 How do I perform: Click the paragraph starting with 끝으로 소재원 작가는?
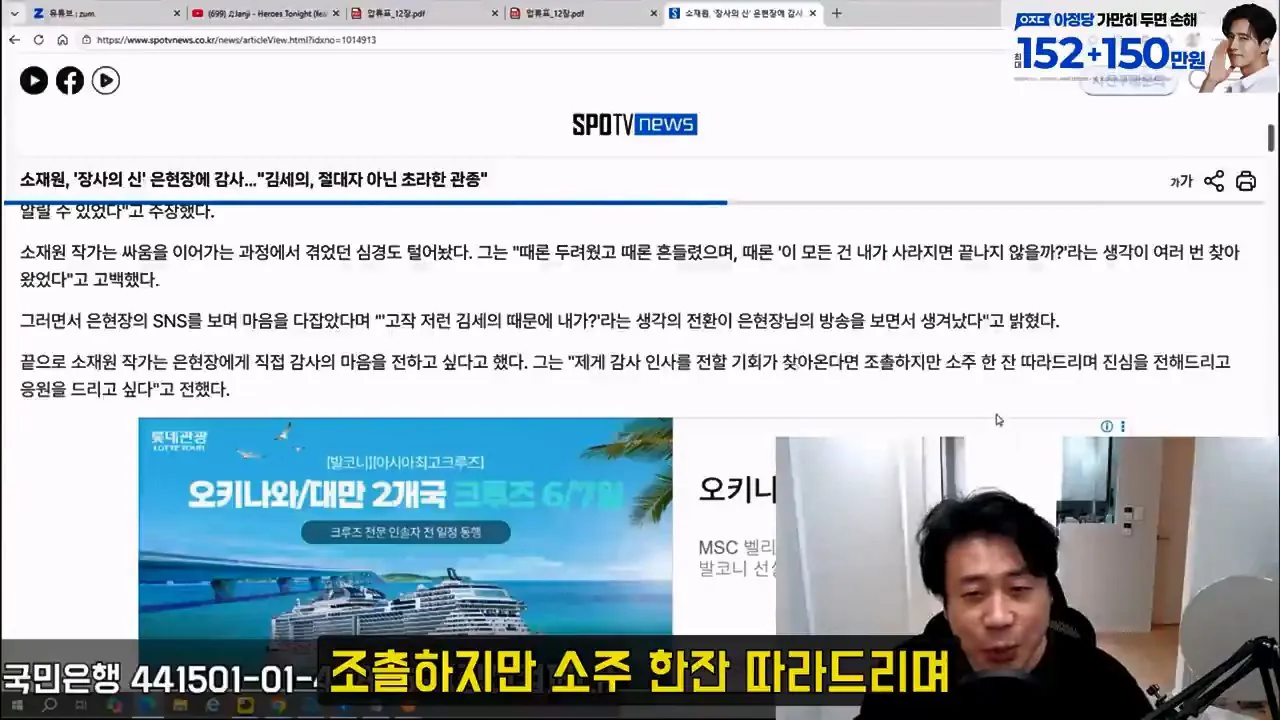625,375
